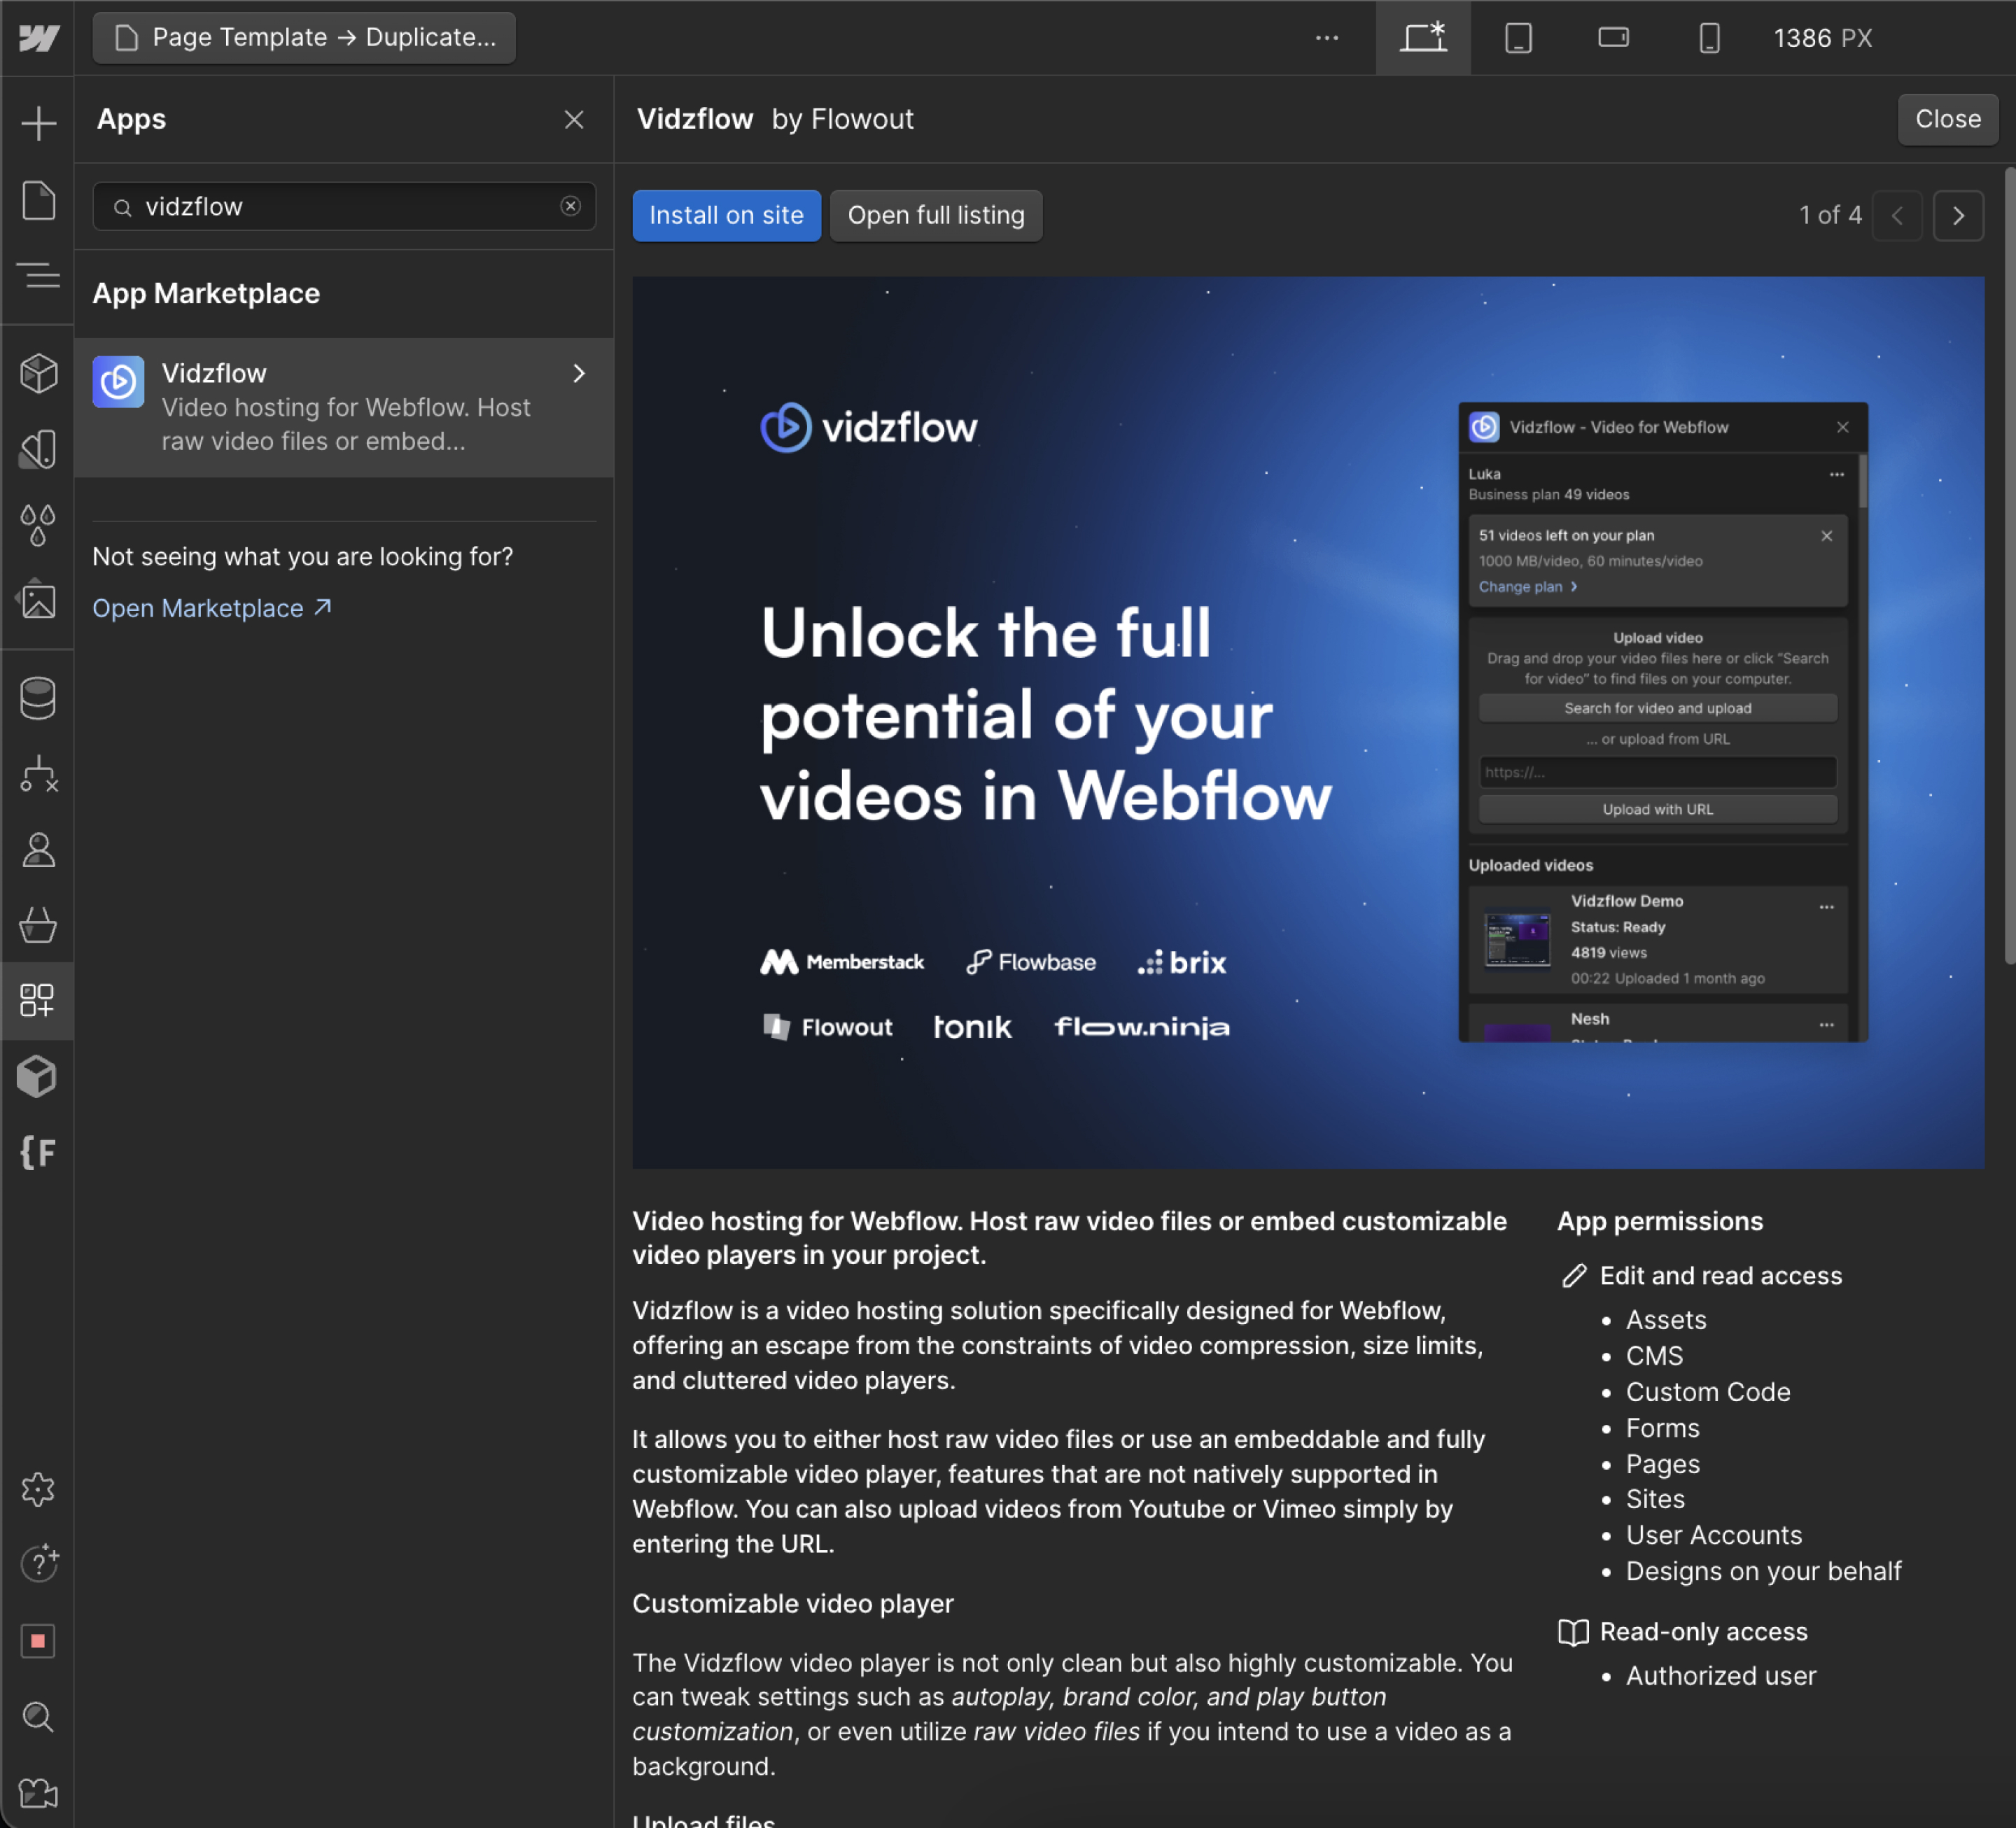The image size is (2016, 1828).
Task: Click Open full listing button
Action: (936, 215)
